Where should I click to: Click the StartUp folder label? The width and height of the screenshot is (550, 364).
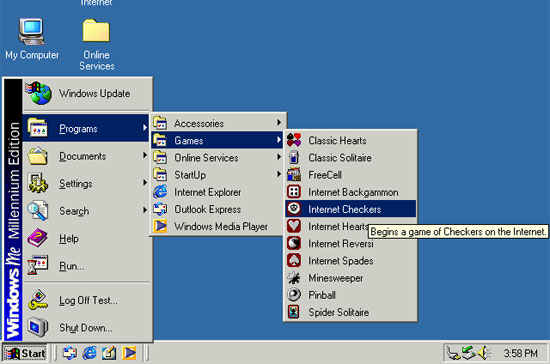click(x=190, y=175)
